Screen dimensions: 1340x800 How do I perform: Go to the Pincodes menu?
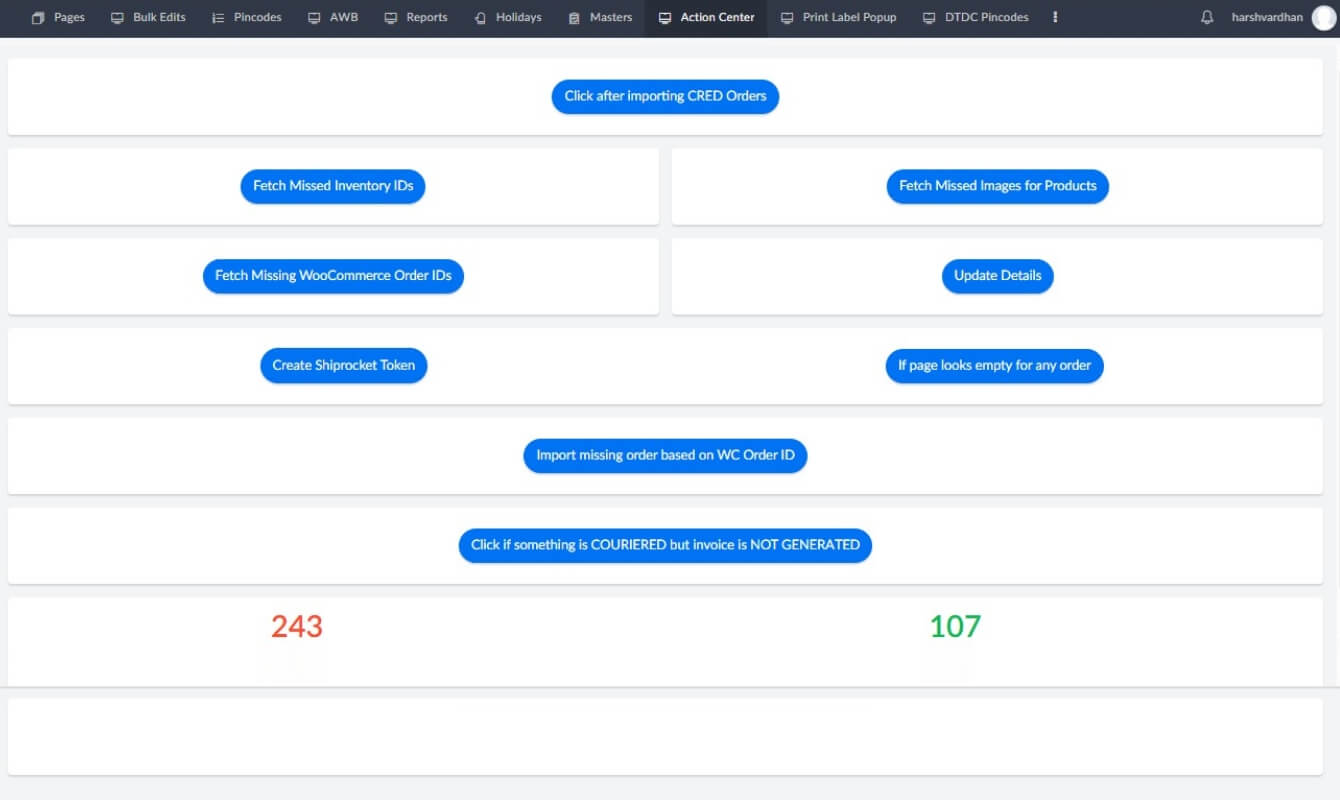point(246,18)
